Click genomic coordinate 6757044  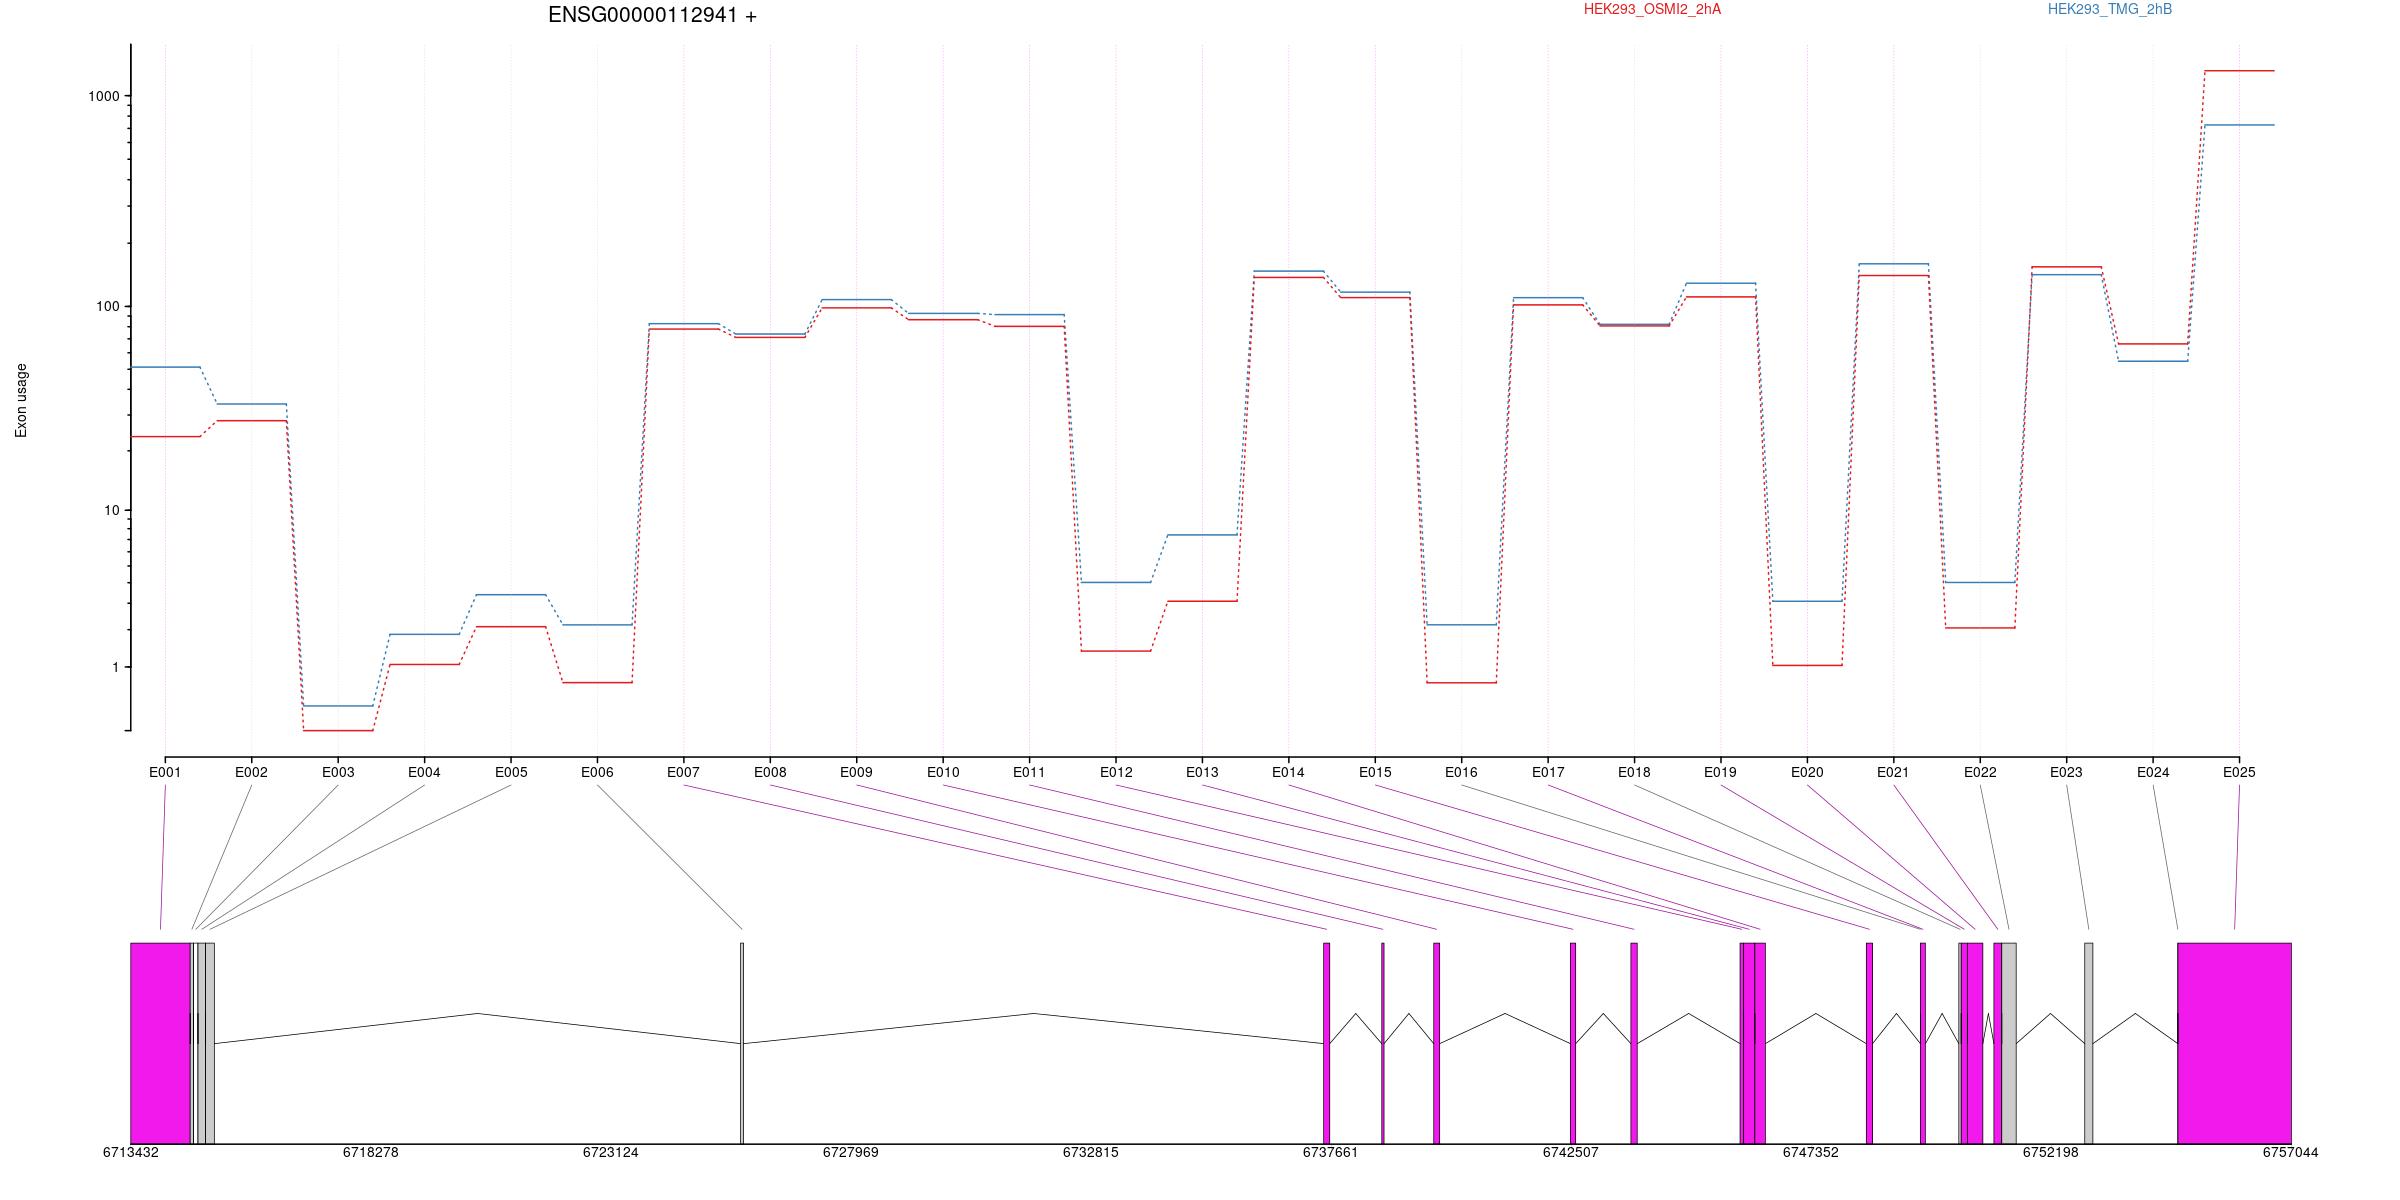coord(2291,1152)
